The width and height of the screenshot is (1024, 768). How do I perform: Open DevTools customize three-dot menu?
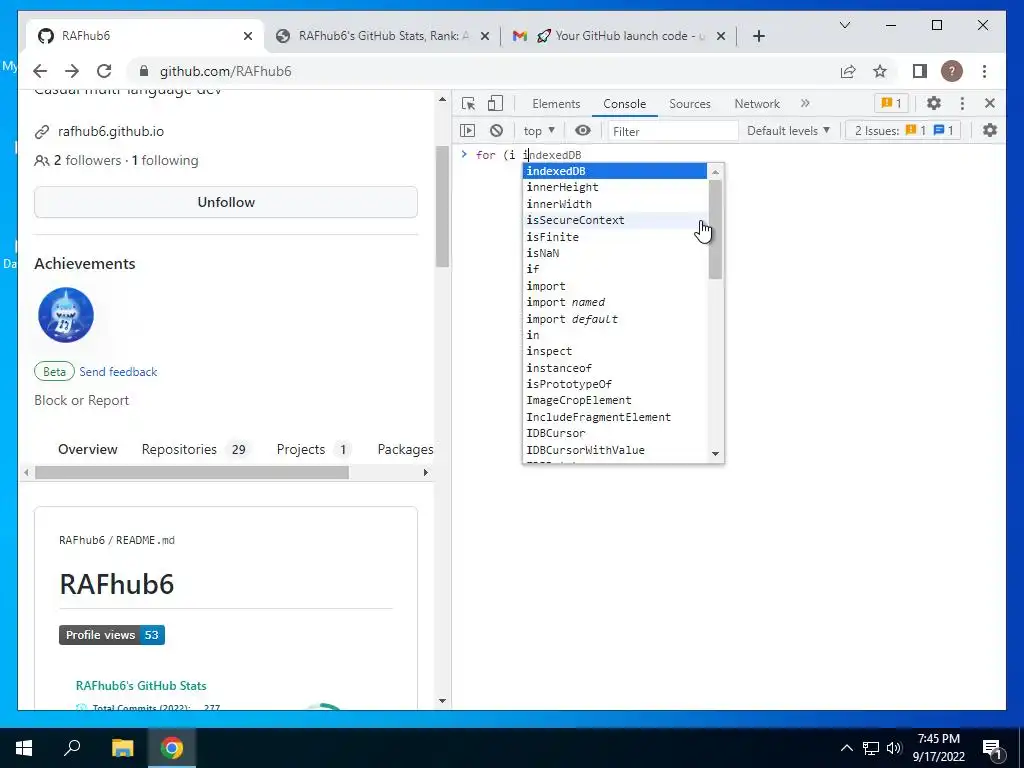(x=962, y=103)
